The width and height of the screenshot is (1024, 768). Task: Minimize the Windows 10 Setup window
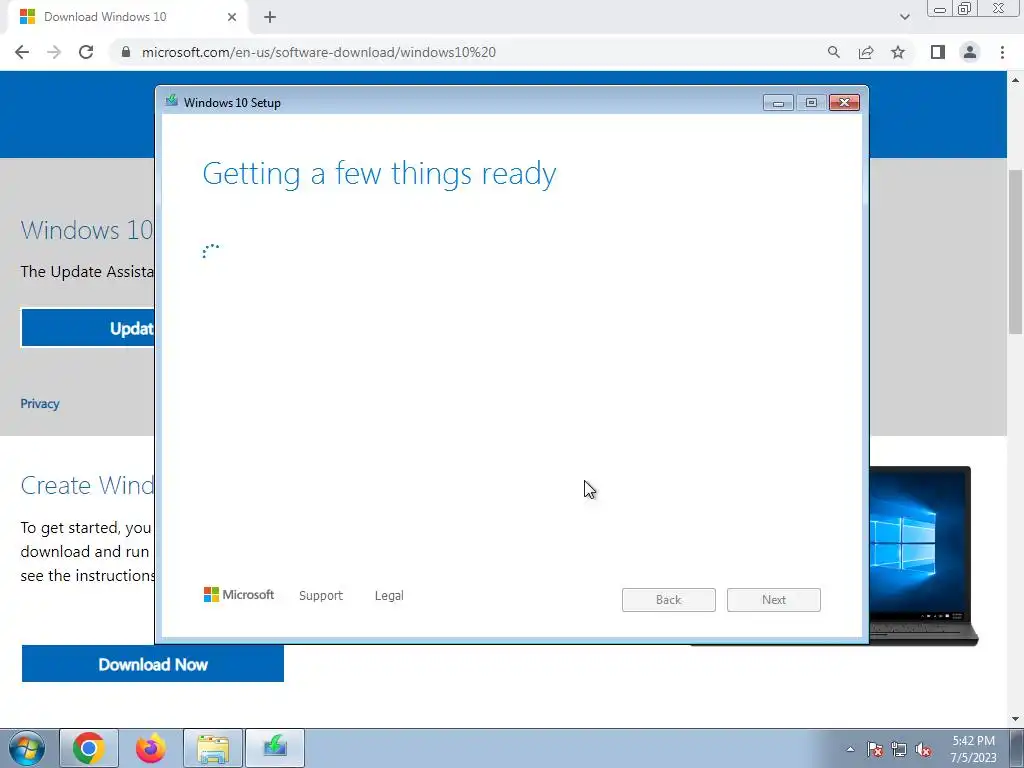pos(778,103)
